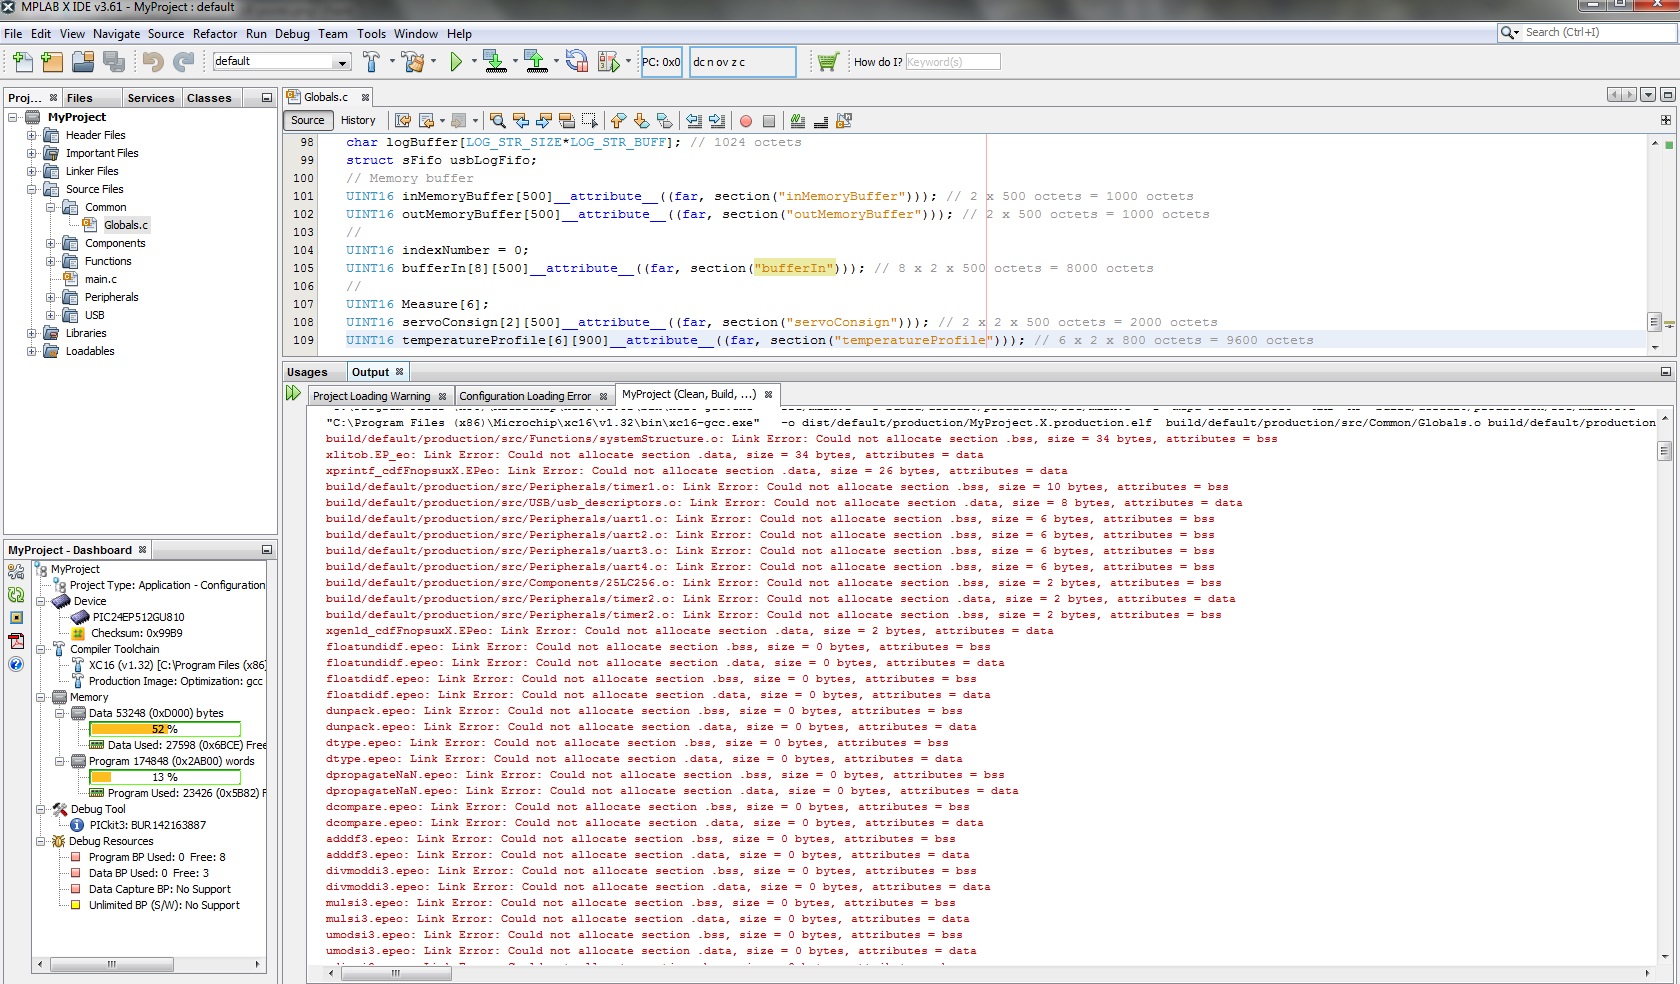Click the Shift Line Right icon
Image resolution: width=1680 pixels, height=984 pixels.
coord(717,121)
